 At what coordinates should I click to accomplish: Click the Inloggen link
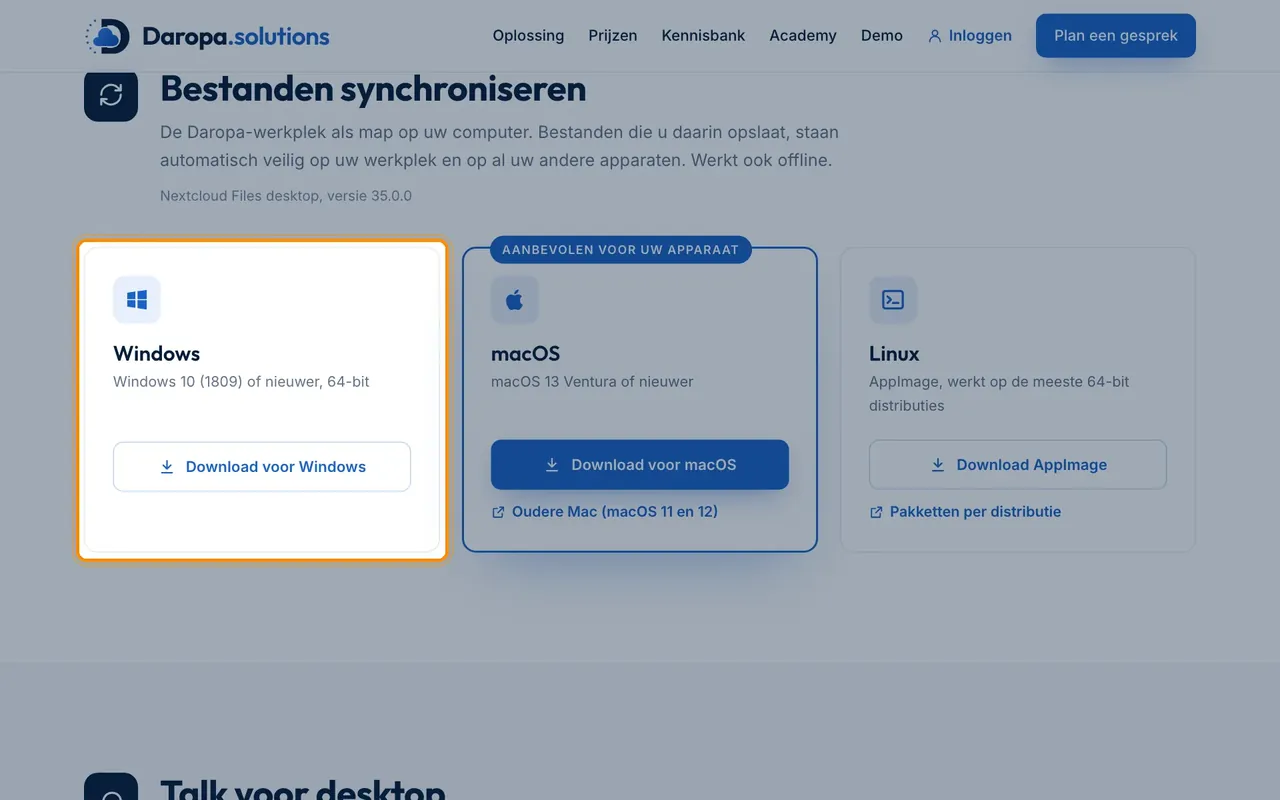(x=969, y=36)
